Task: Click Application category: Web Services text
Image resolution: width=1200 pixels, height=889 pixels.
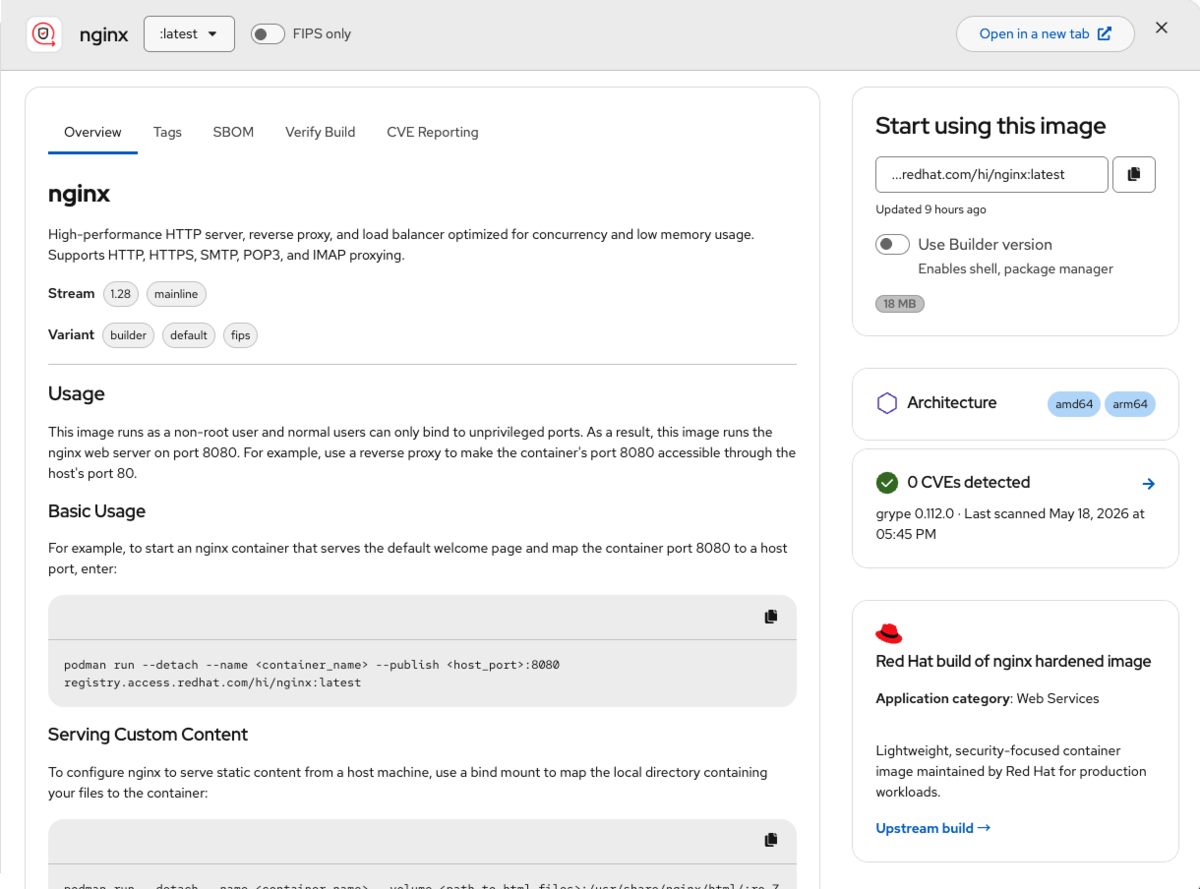Action: pyautogui.click(x=987, y=699)
